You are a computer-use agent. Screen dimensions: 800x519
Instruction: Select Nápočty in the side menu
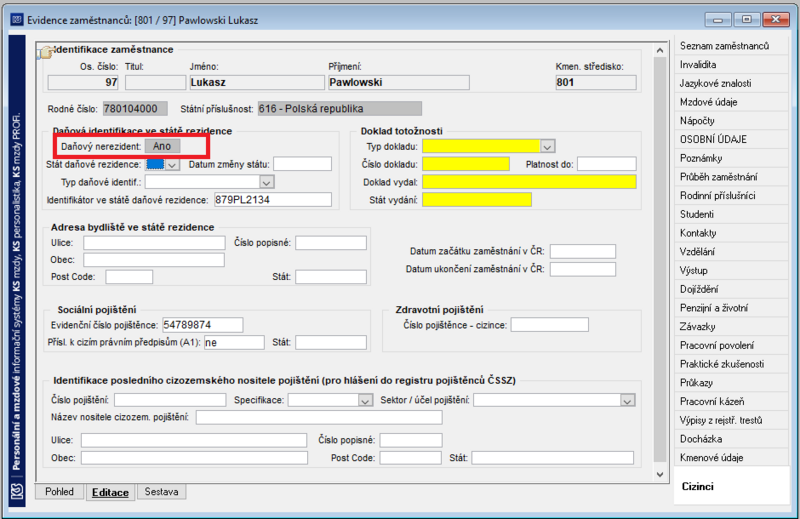(x=731, y=121)
